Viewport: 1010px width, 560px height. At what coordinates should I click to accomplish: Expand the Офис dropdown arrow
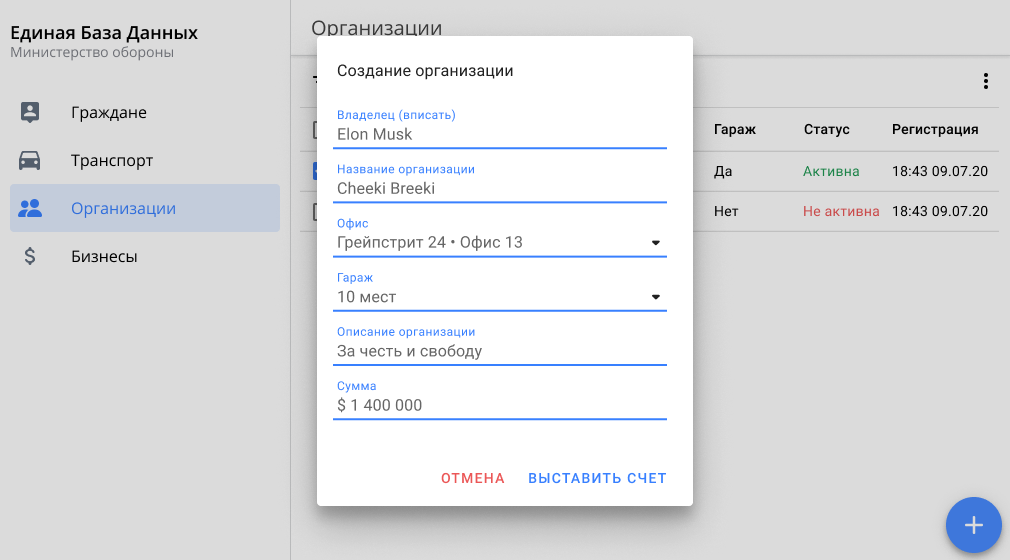click(656, 242)
